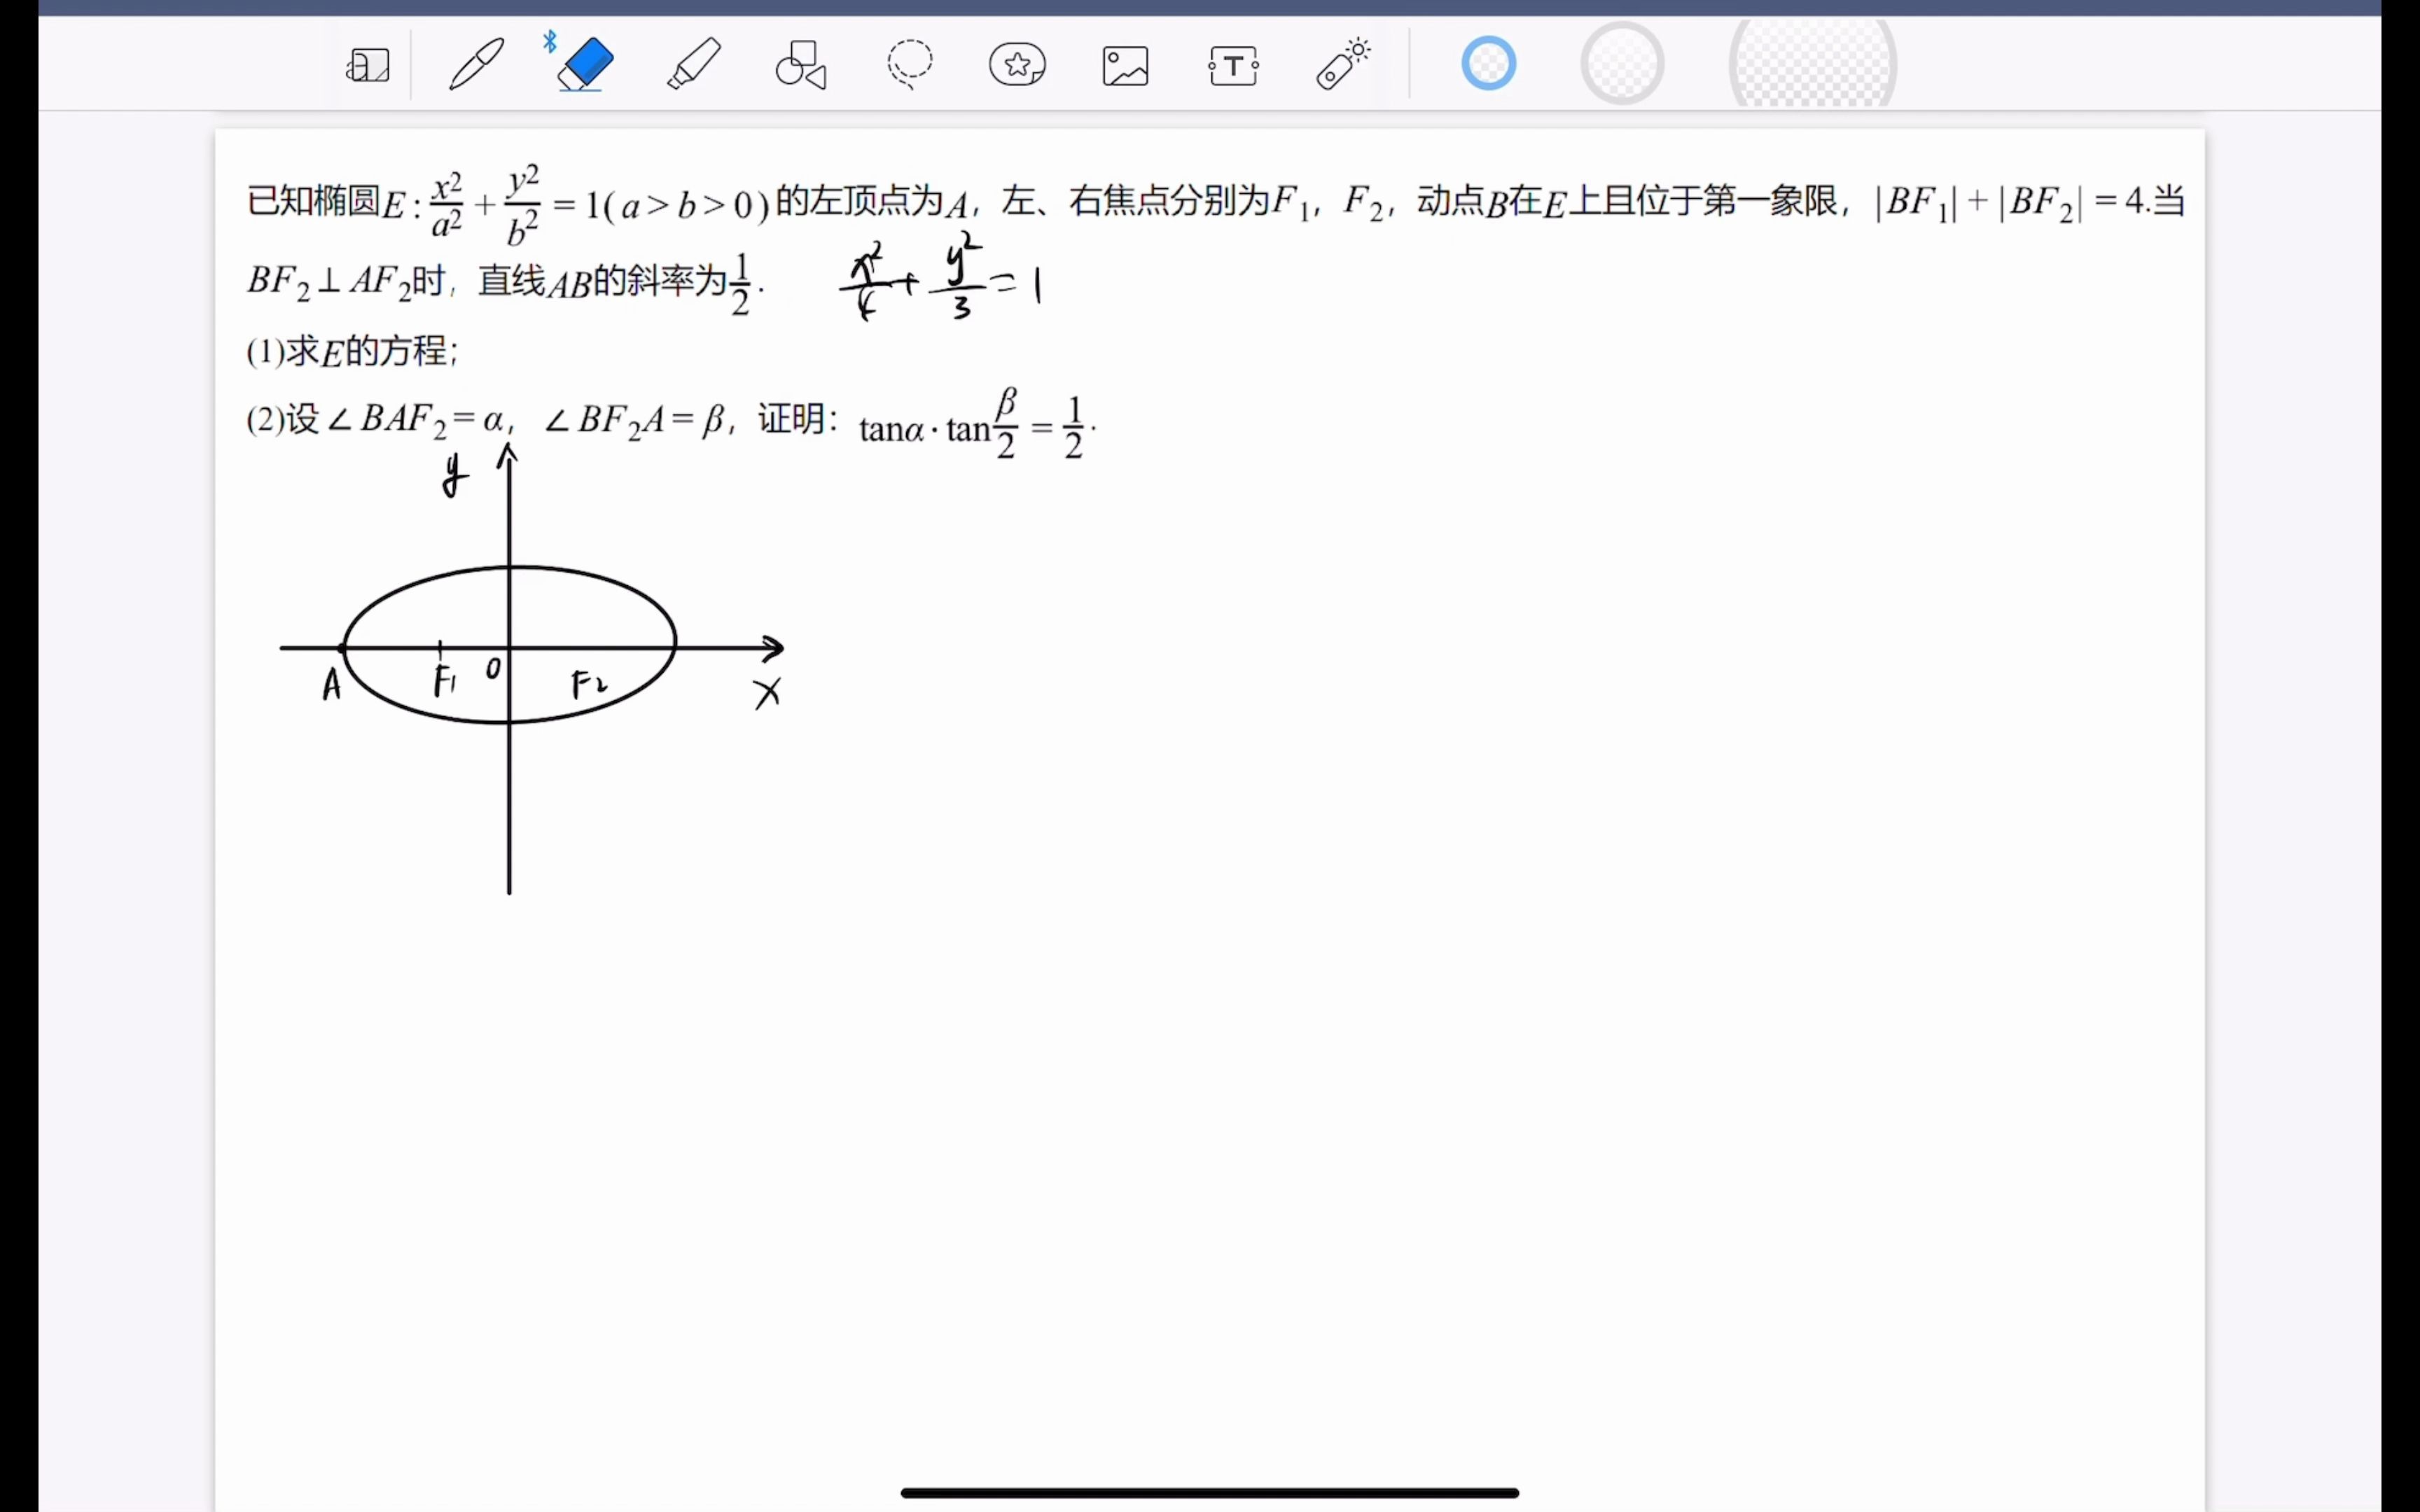Tap the Bluetooth stylus indicator icon
Screen dimensions: 2420x1512
pyautogui.click(x=550, y=41)
